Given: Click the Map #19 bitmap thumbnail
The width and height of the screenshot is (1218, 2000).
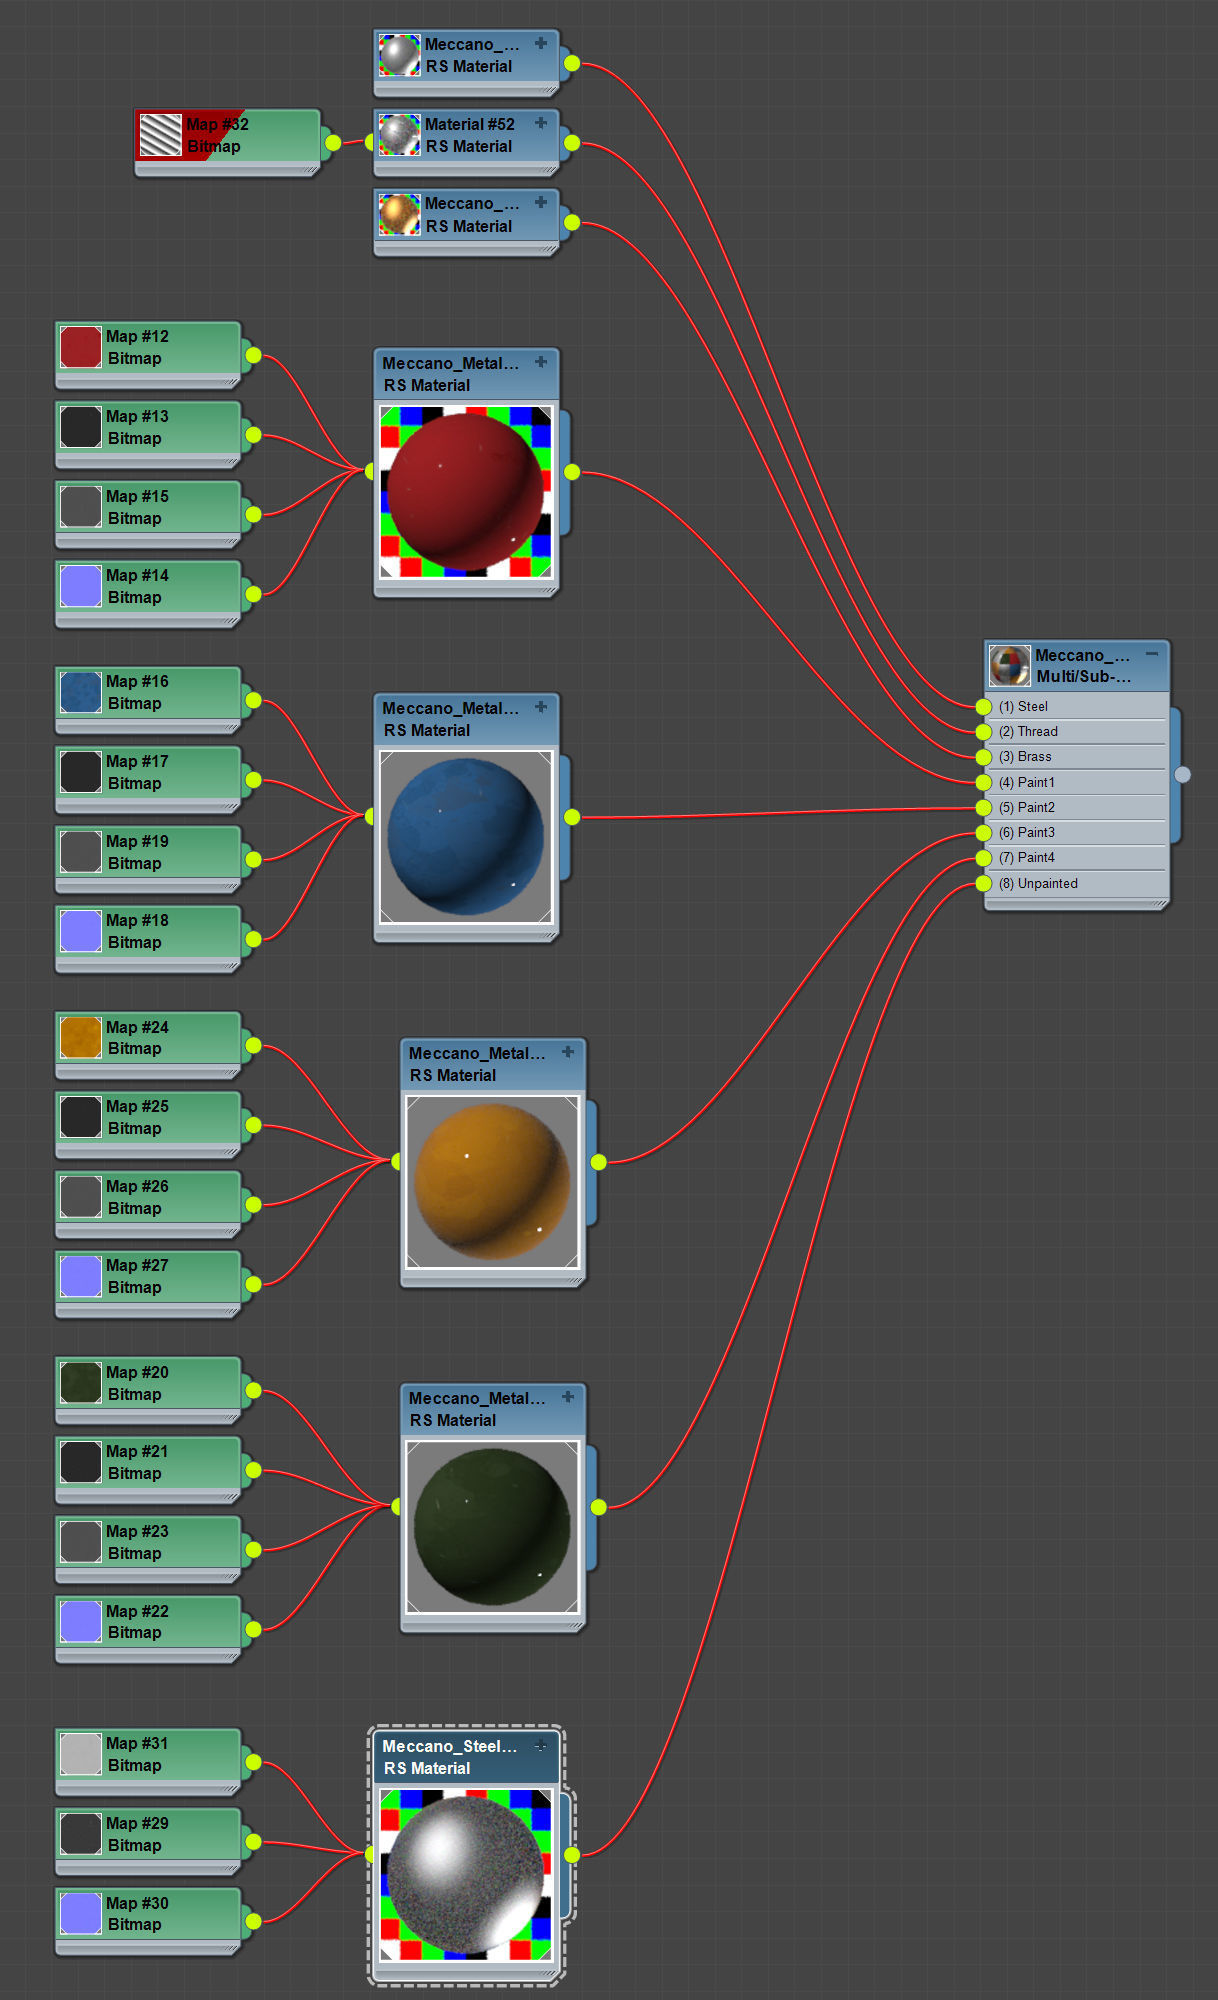Looking at the screenshot, I should 81,852.
